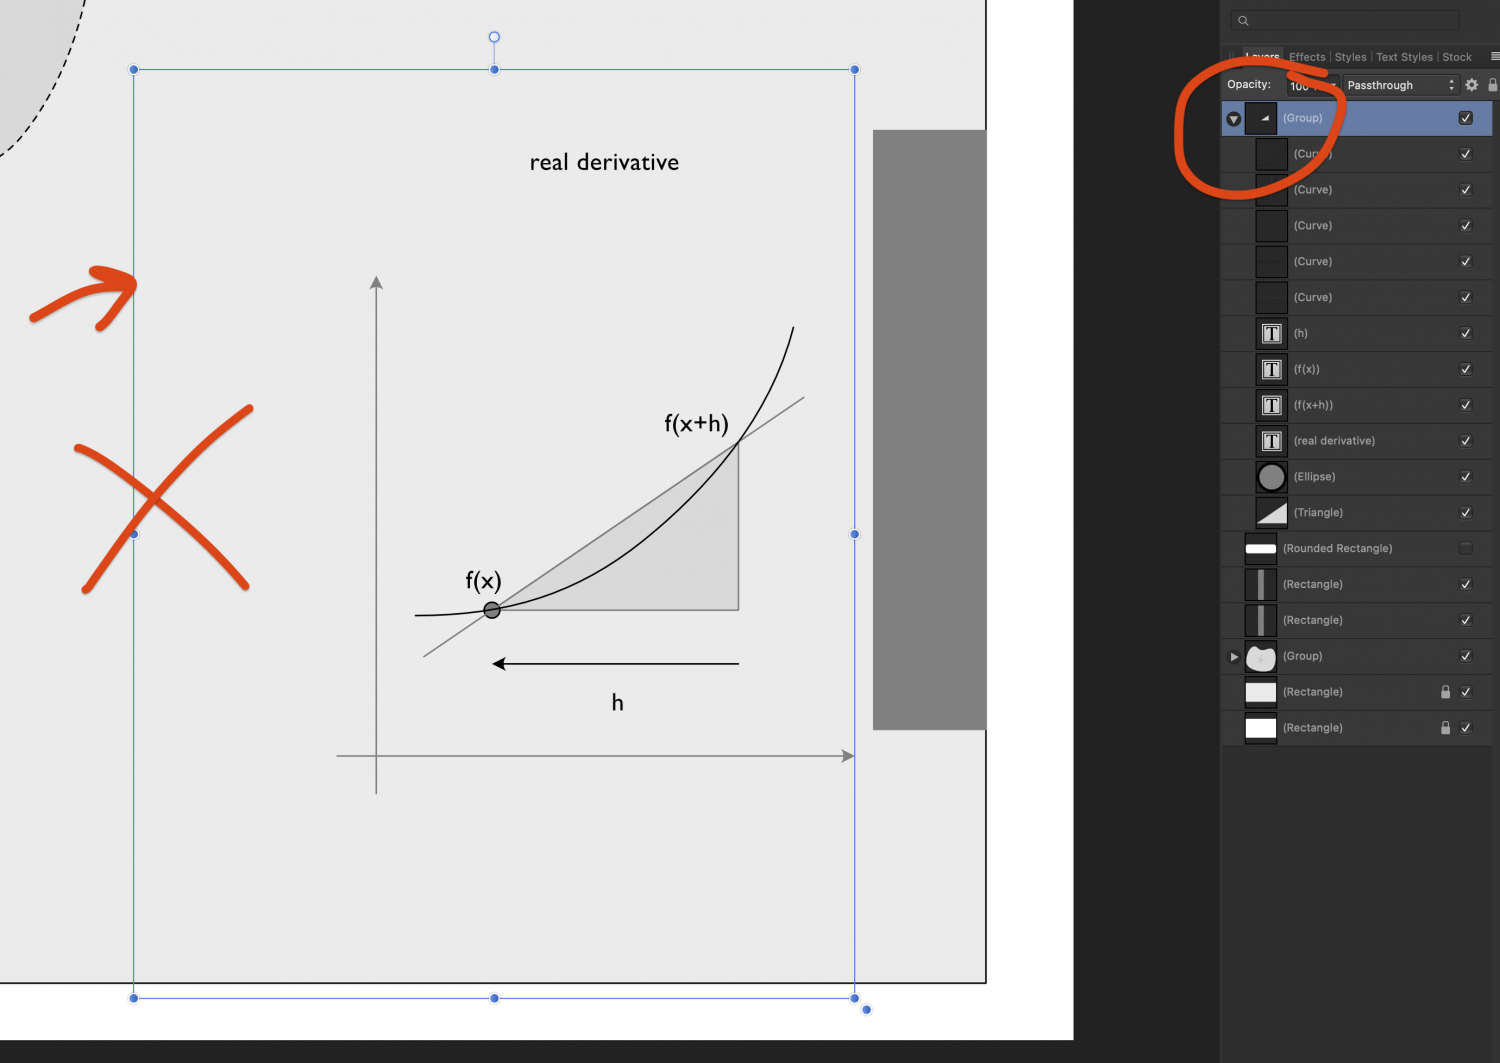
Task: Hide the real derivative text layer
Action: [x=1465, y=441]
